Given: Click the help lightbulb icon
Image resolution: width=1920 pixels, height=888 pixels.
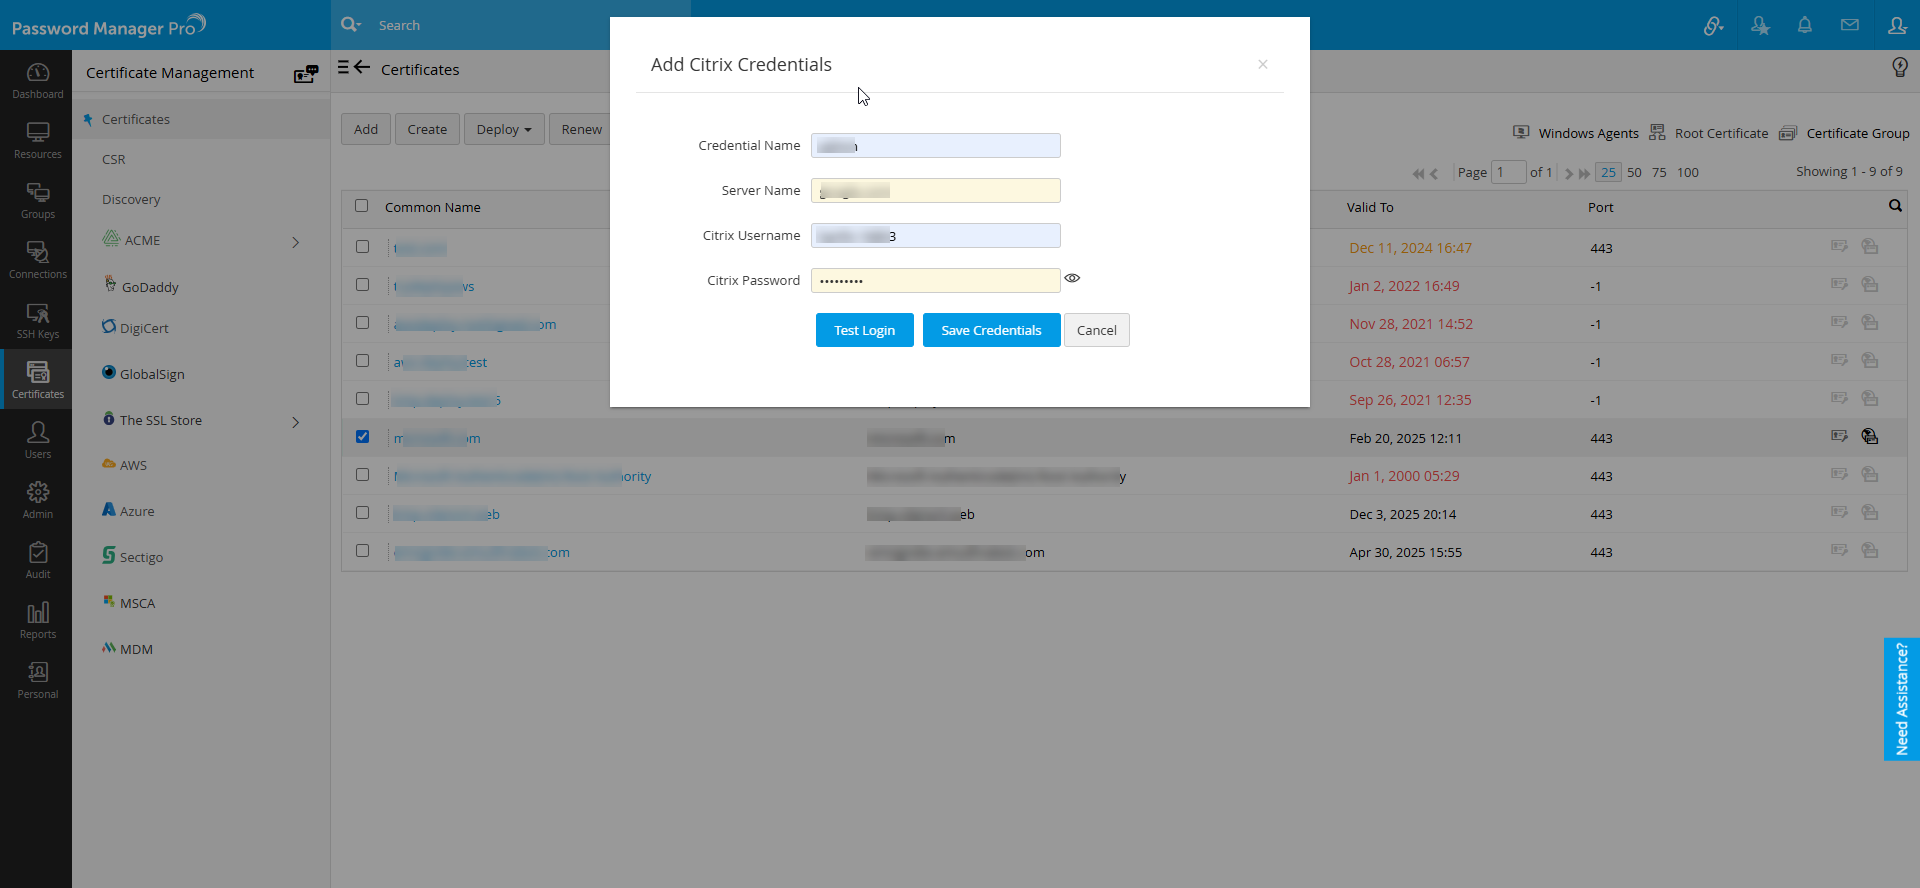Looking at the screenshot, I should pos(1900,67).
